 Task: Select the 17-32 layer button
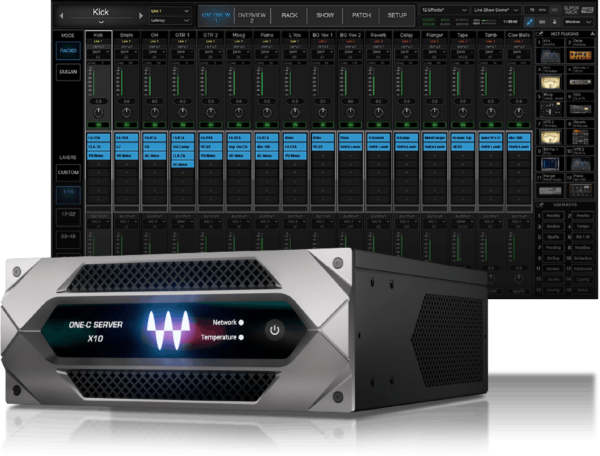pos(68,215)
